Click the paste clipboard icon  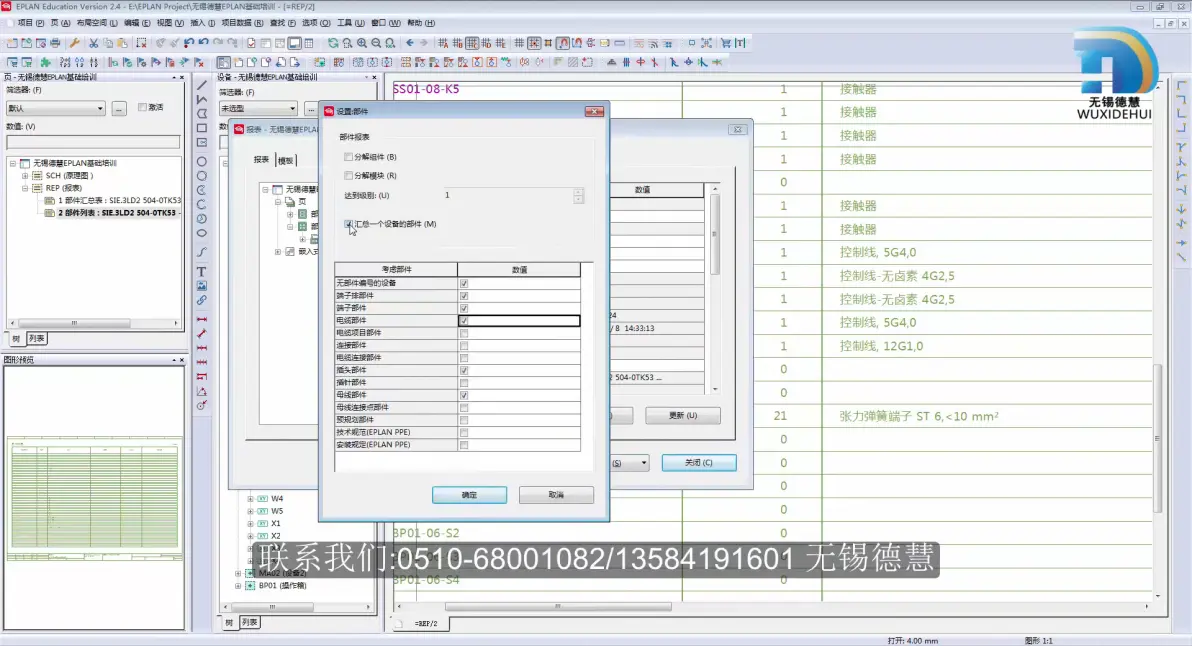(122, 43)
